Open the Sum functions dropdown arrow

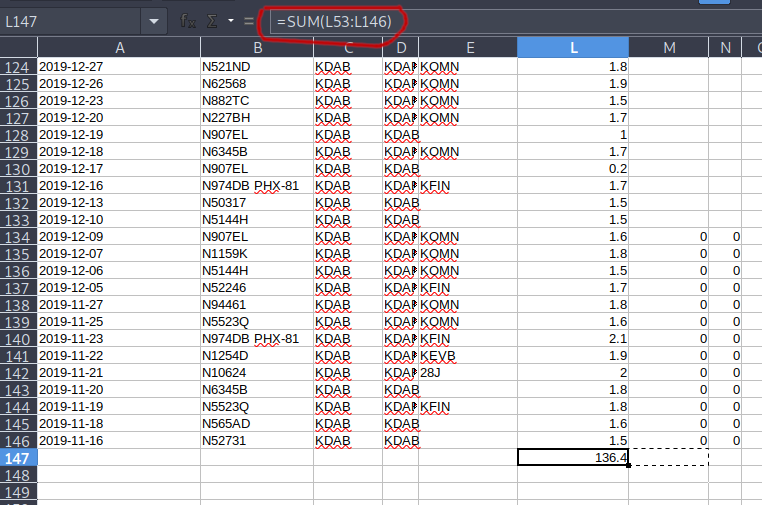tap(230, 21)
